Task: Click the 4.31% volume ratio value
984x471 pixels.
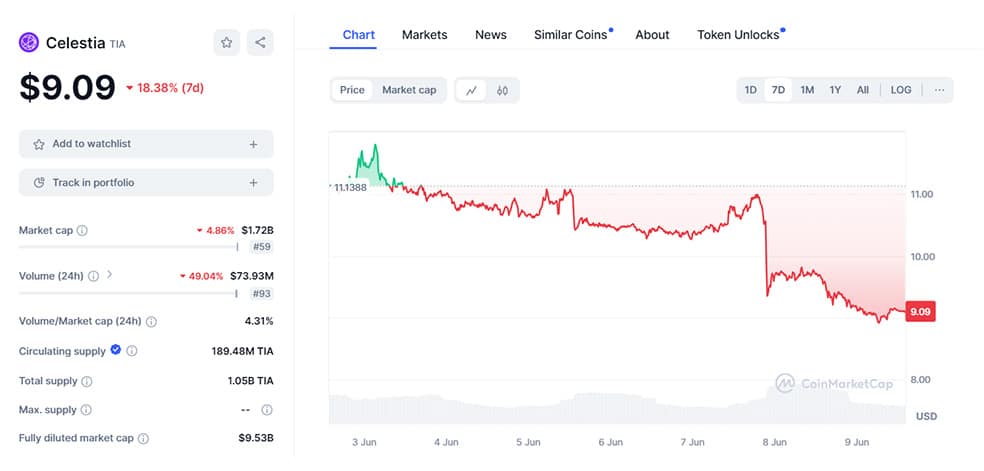Action: pyautogui.click(x=259, y=321)
